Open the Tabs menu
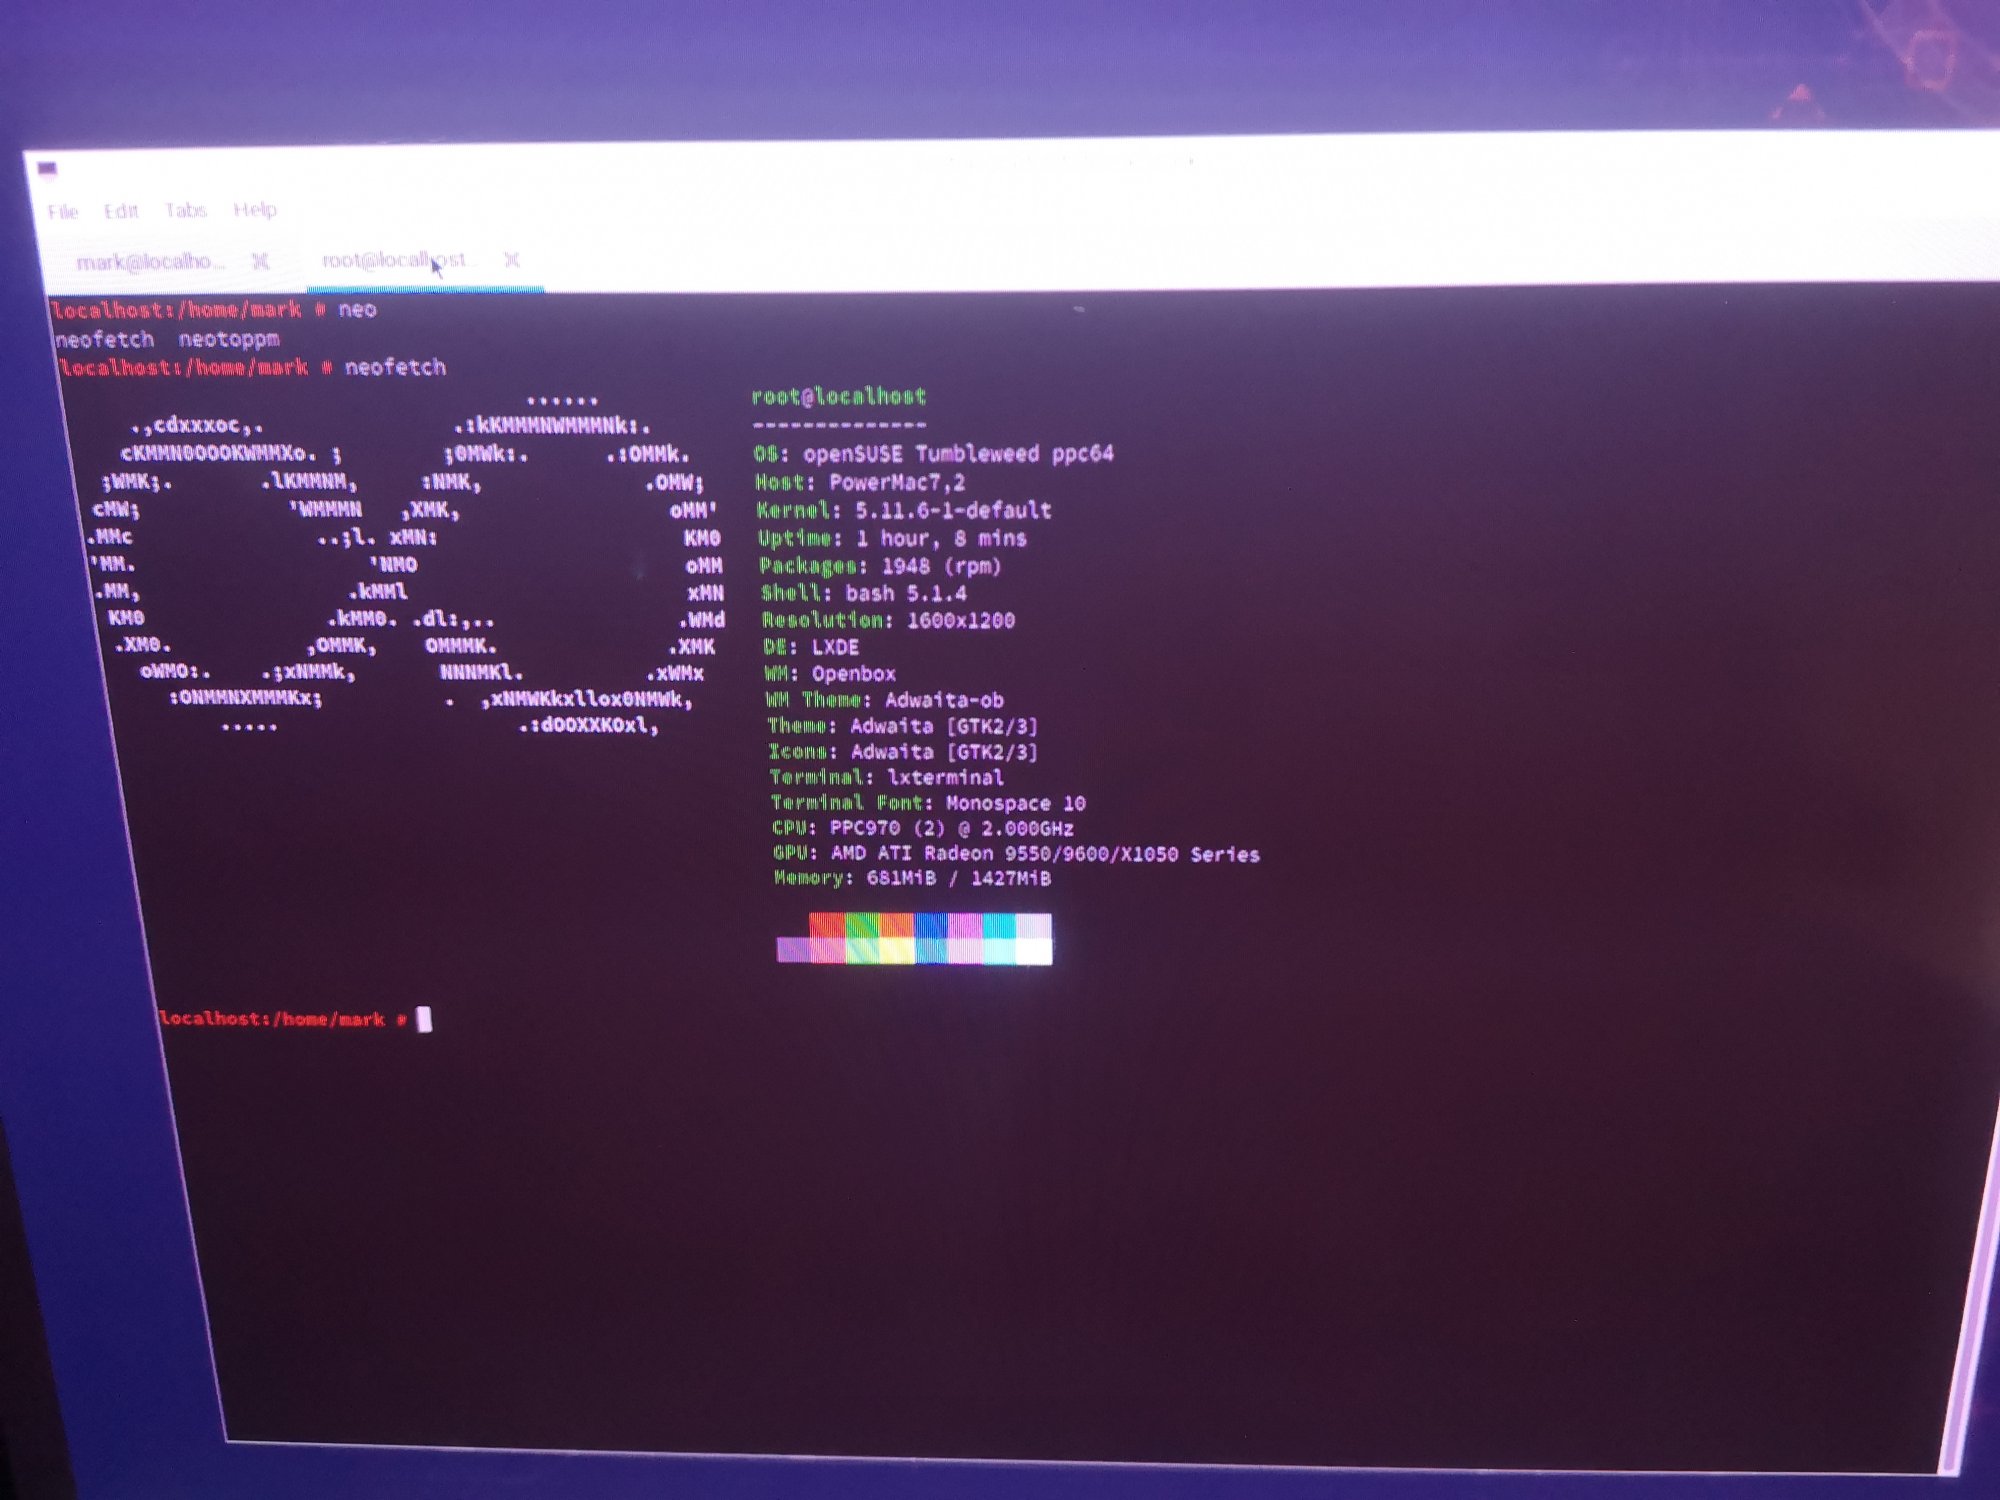Viewport: 2000px width, 1500px height. (186, 210)
